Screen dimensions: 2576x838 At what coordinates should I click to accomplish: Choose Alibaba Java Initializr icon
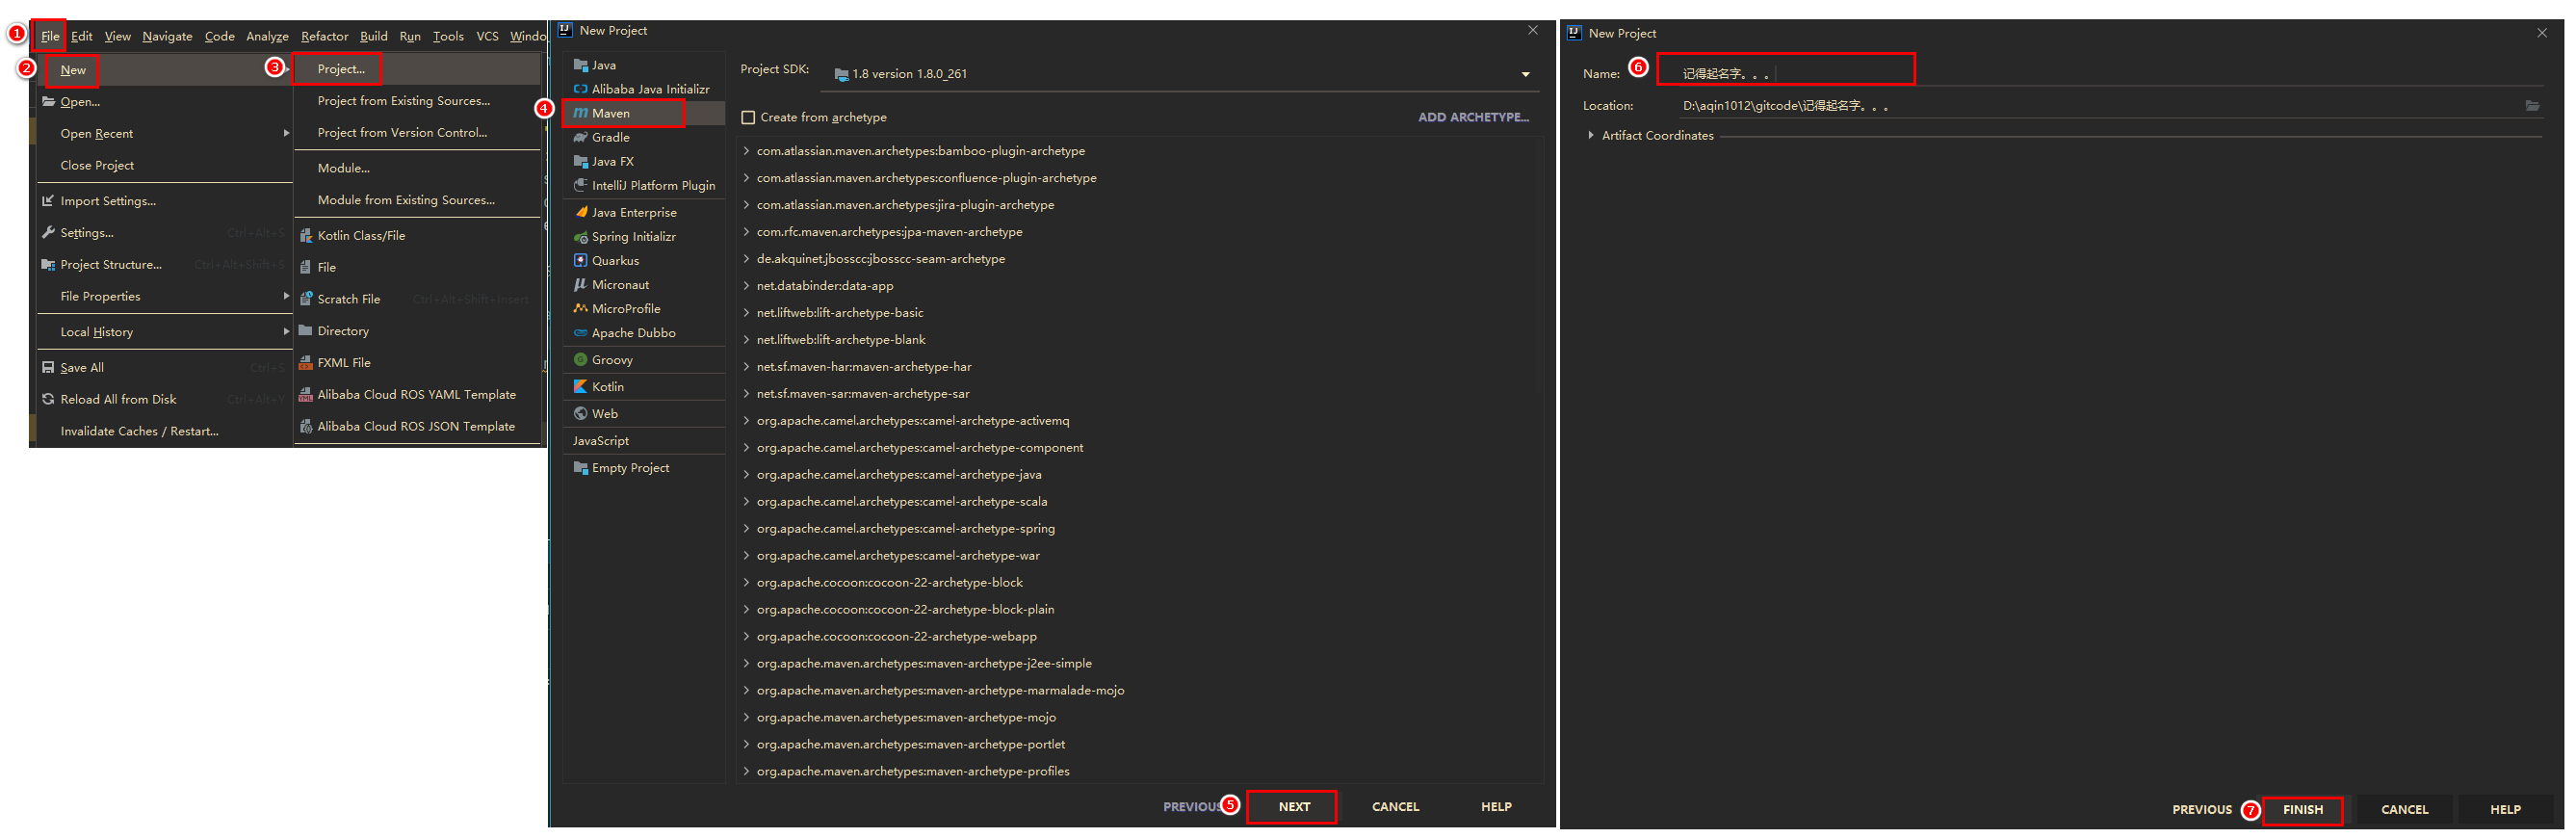click(580, 89)
